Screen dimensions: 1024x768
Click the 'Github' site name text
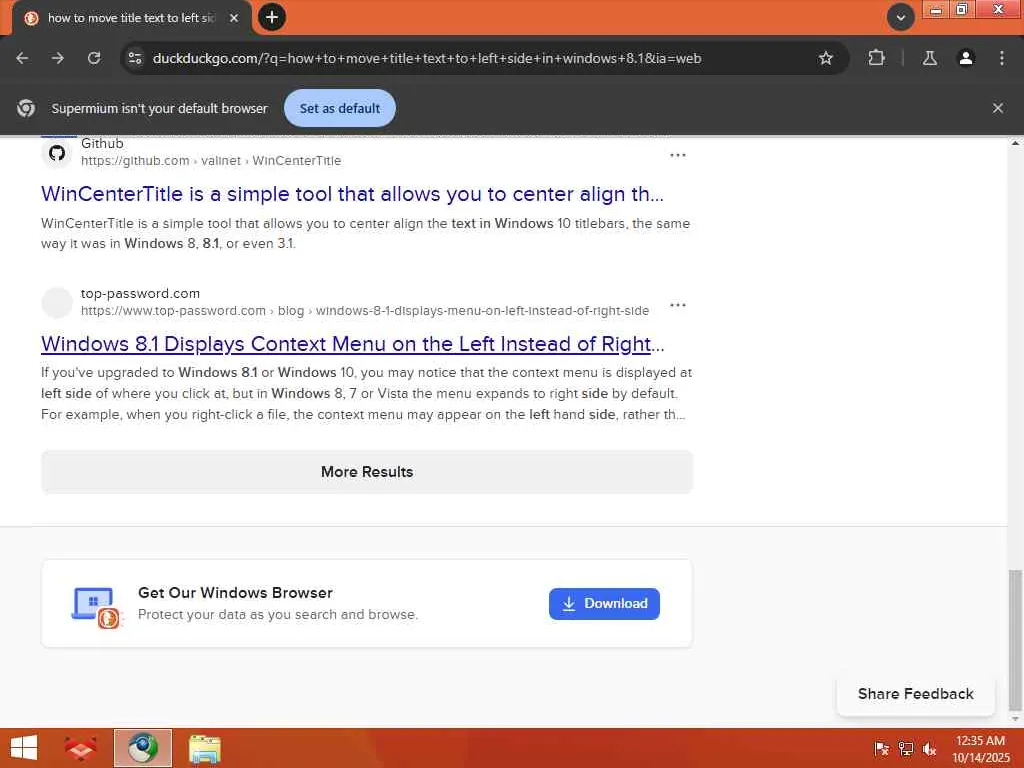click(x=102, y=143)
